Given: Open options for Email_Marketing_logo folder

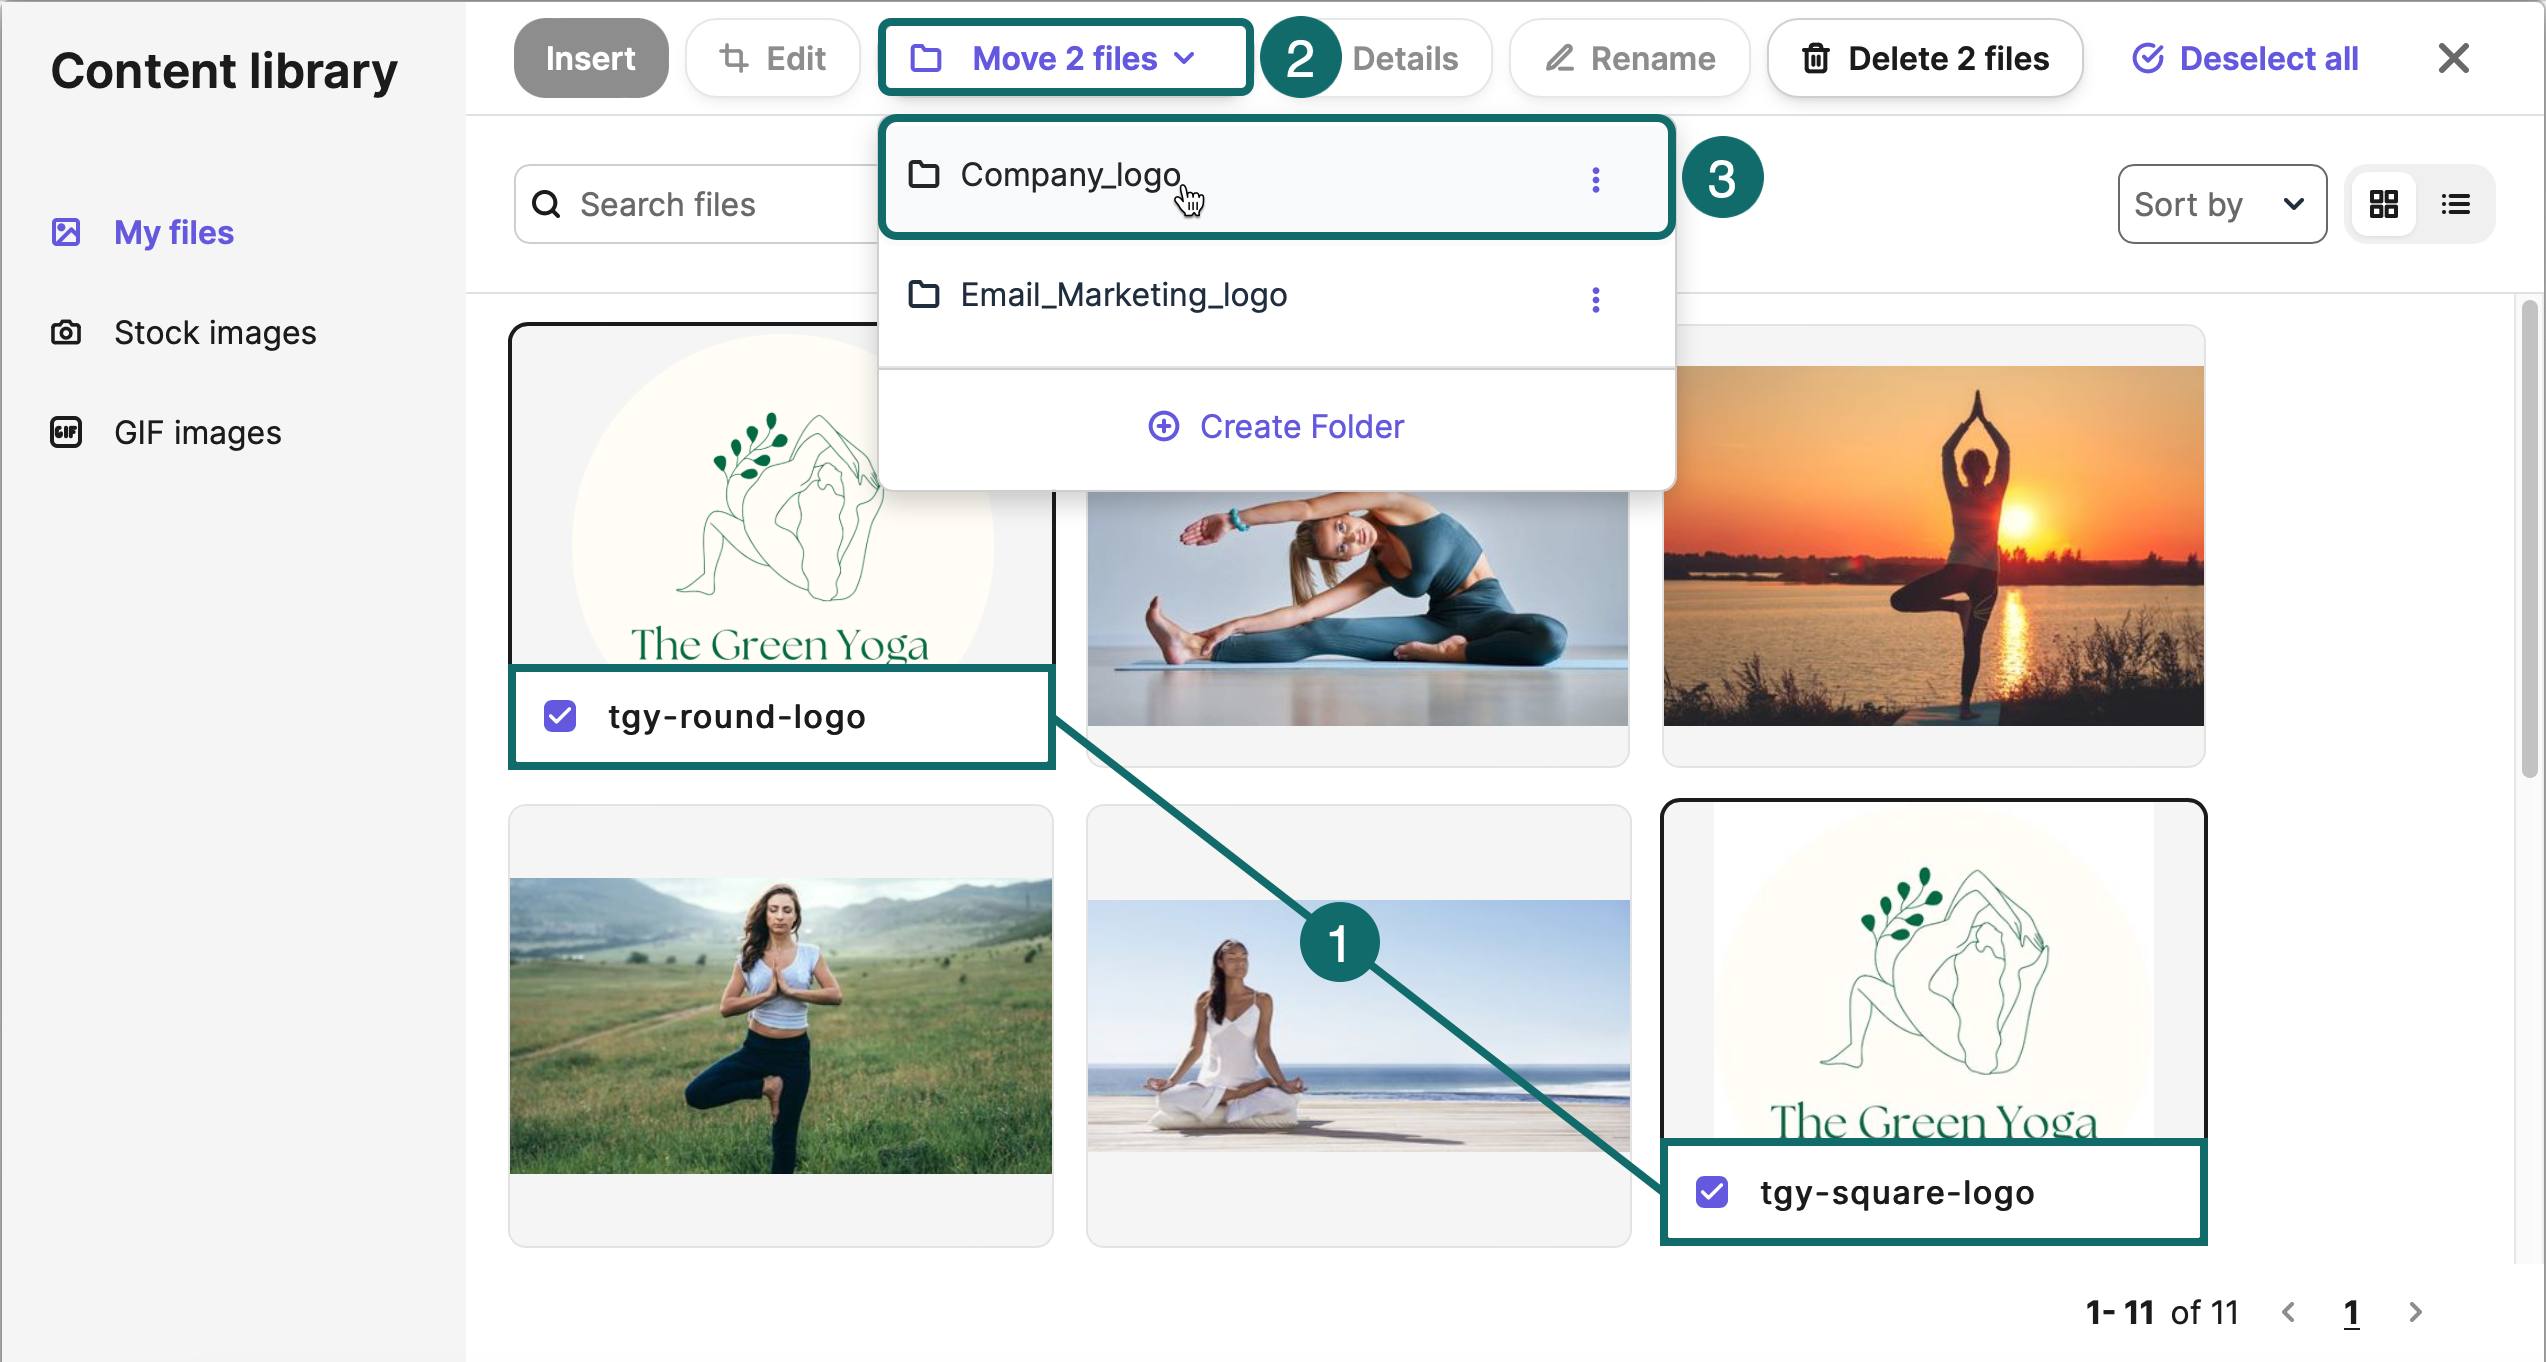Looking at the screenshot, I should tap(1595, 300).
